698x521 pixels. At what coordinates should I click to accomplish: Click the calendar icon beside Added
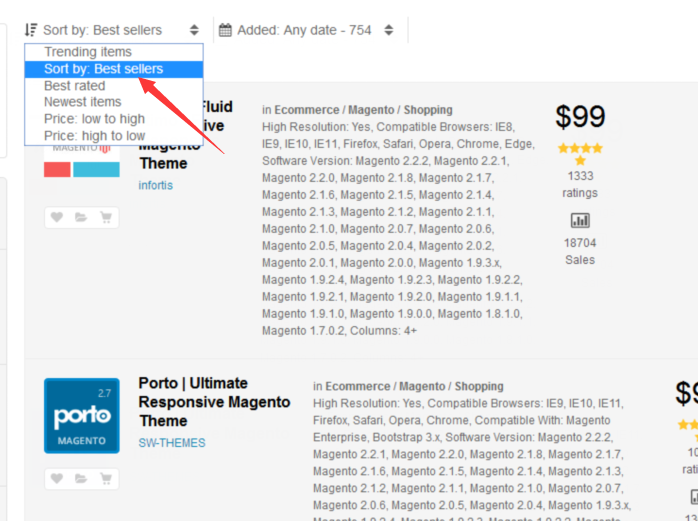click(x=225, y=30)
